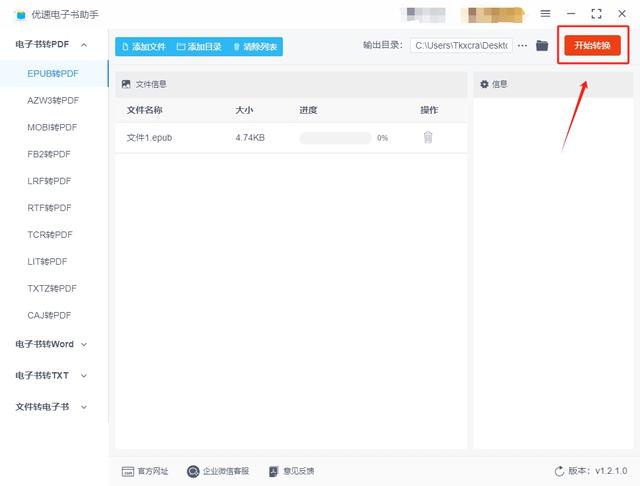
Task: Click the 企业微信客服 chat icon
Action: [x=193, y=471]
